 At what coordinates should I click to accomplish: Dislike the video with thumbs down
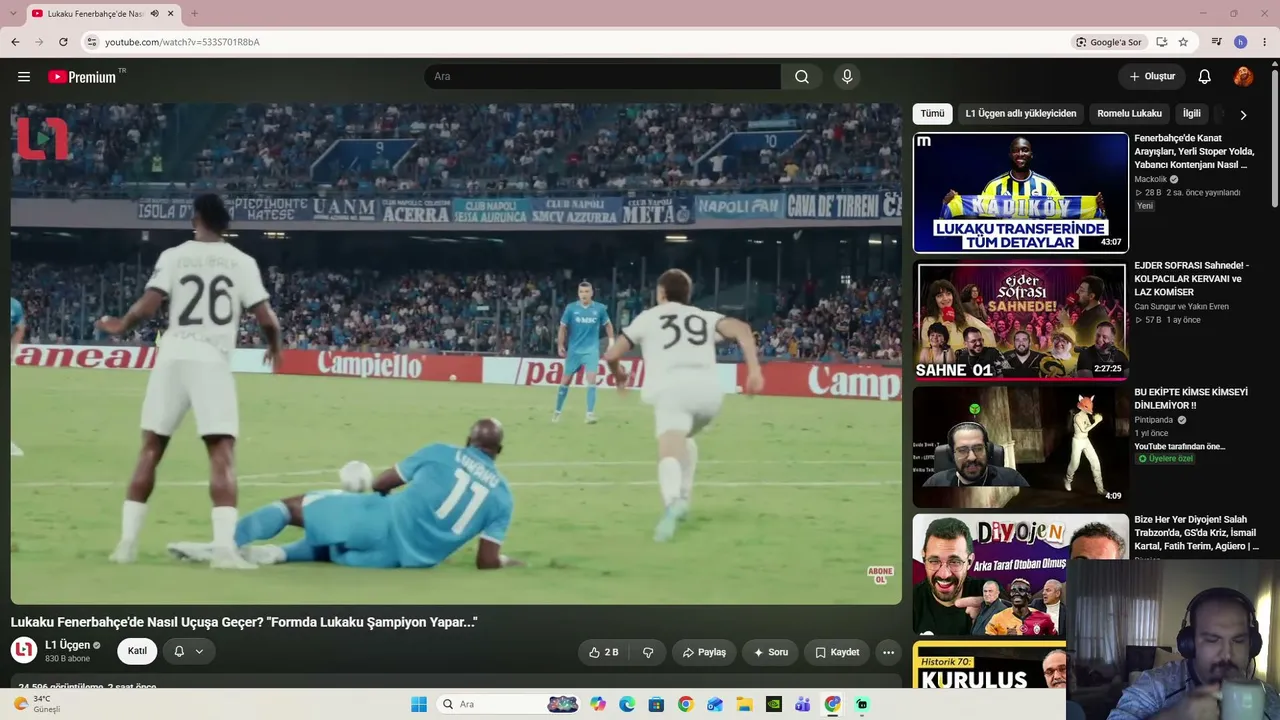coord(648,652)
